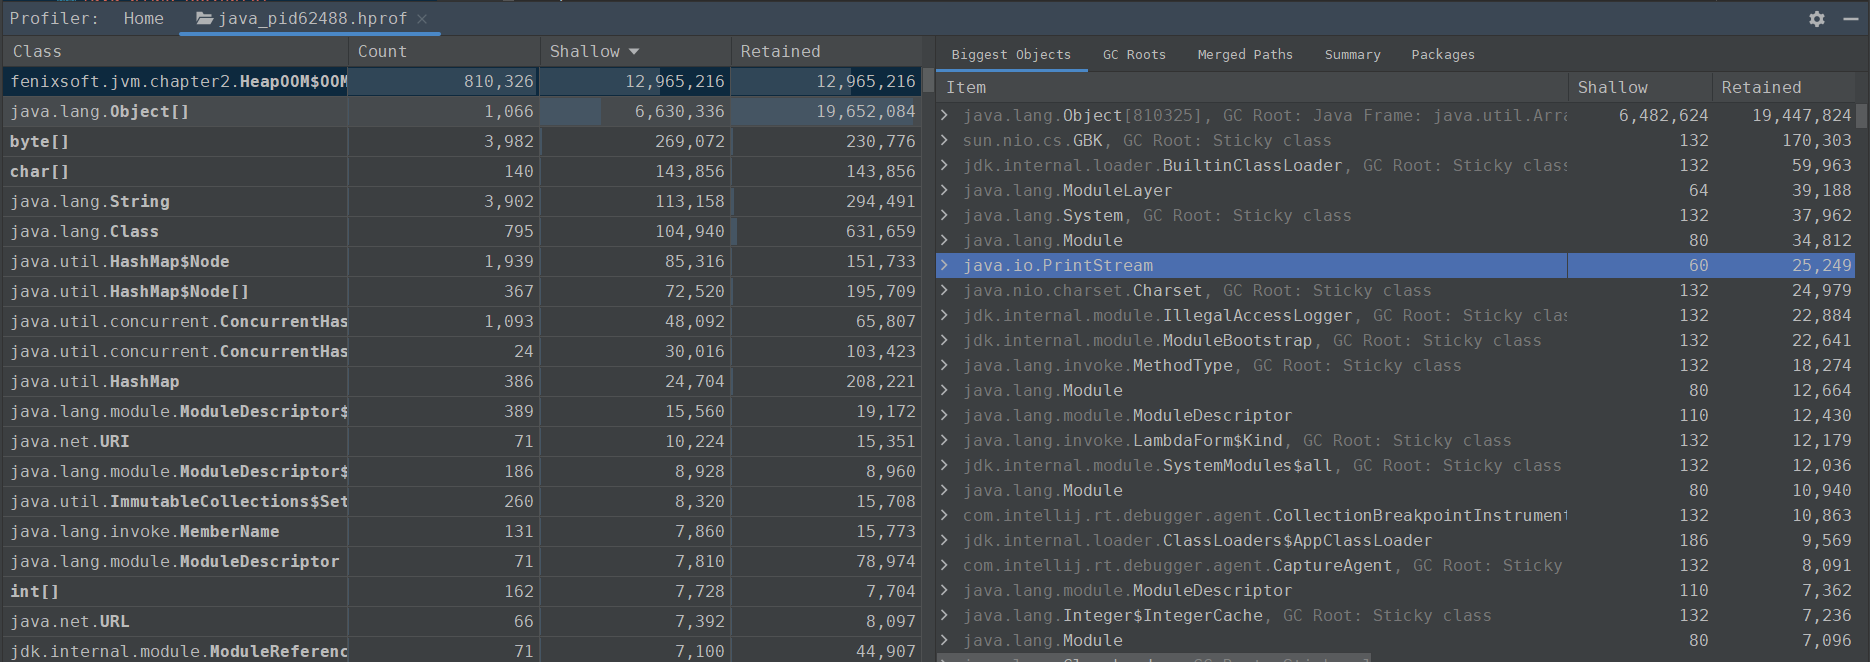
Task: Select the java.lang.String class row
Action: [462, 202]
